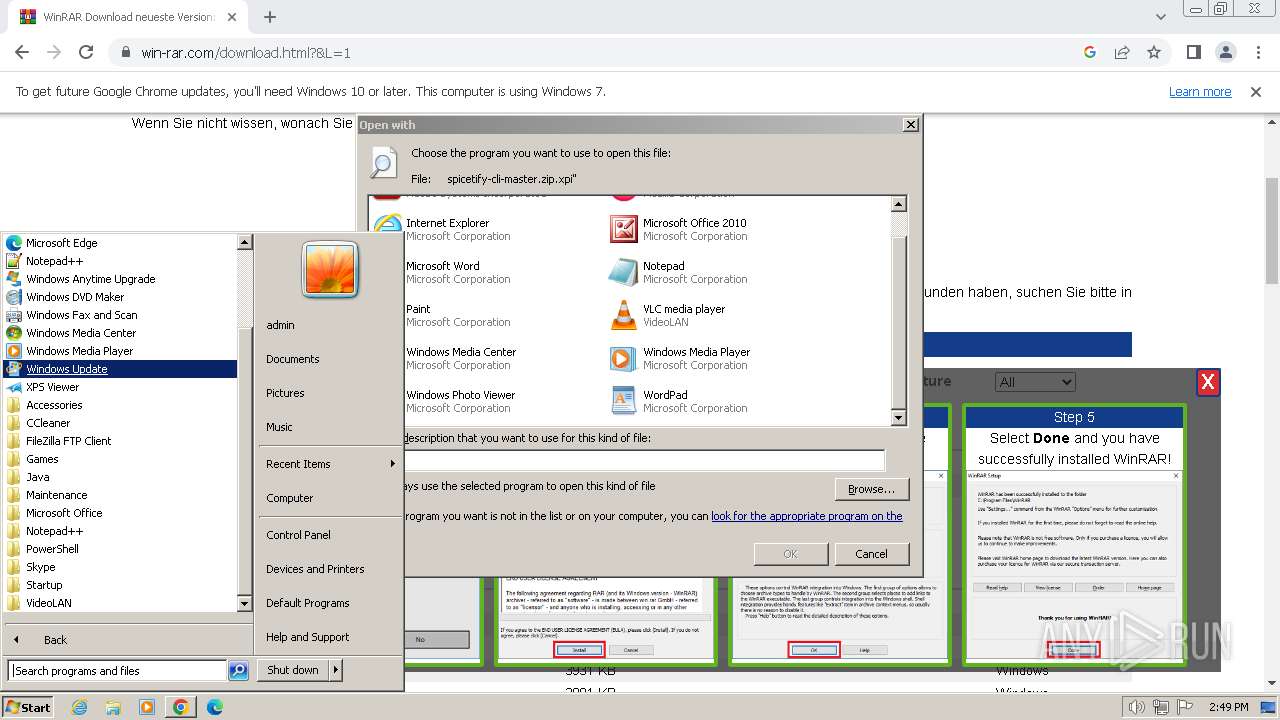Expand the CCleaner folder
This screenshot has width=1280, height=720.
(48, 423)
